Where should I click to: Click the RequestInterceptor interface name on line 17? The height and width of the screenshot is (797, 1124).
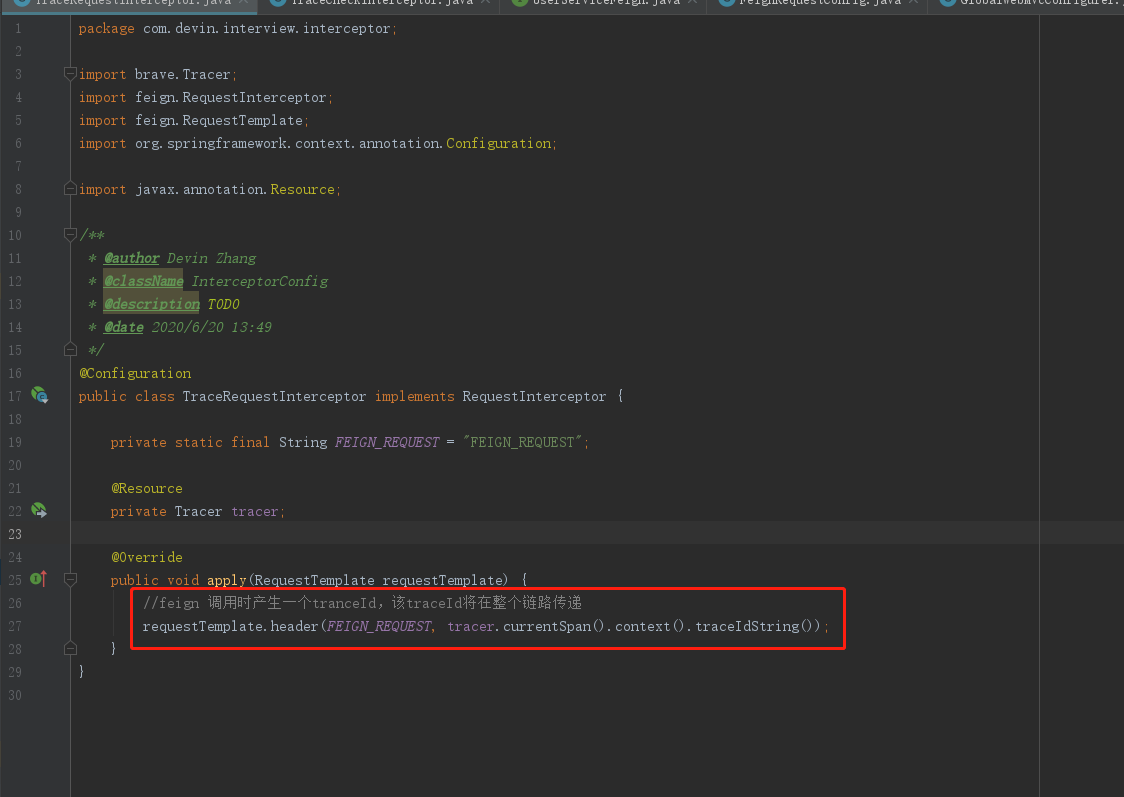click(x=534, y=396)
